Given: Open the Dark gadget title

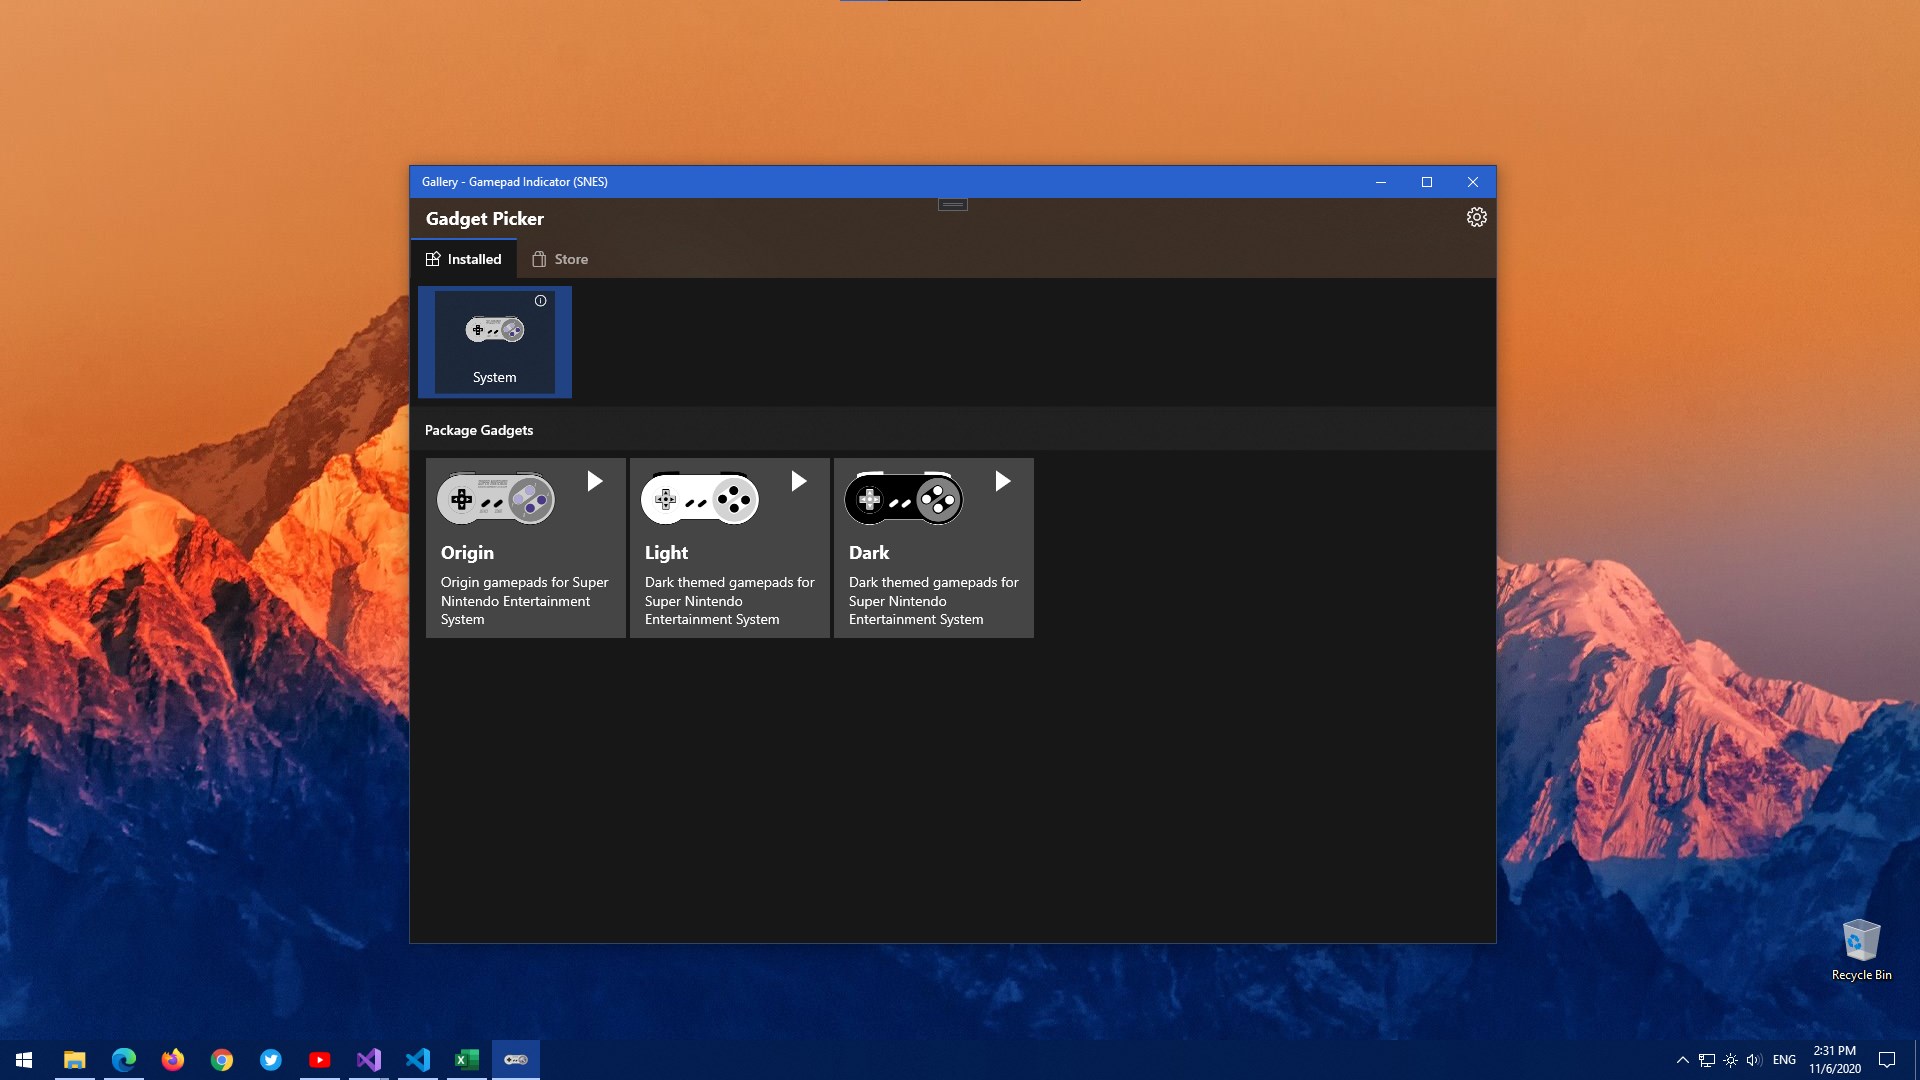Looking at the screenshot, I should tap(869, 553).
